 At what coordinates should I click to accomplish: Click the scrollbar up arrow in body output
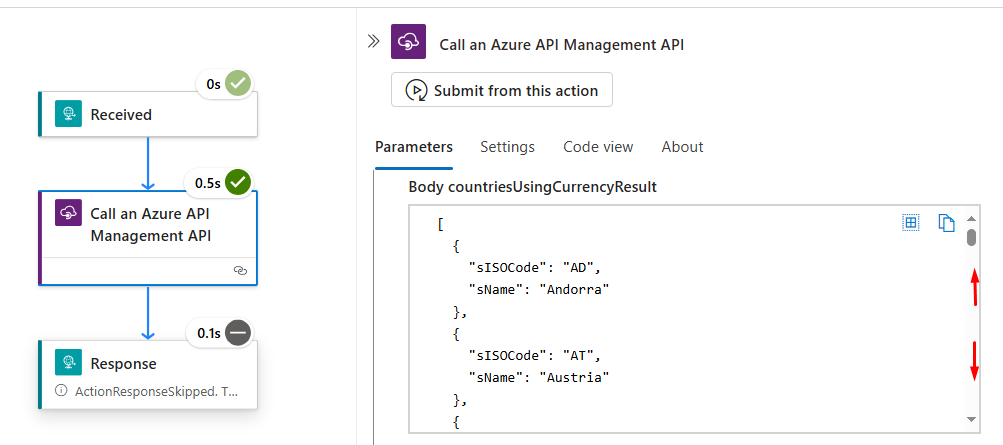pos(971,218)
